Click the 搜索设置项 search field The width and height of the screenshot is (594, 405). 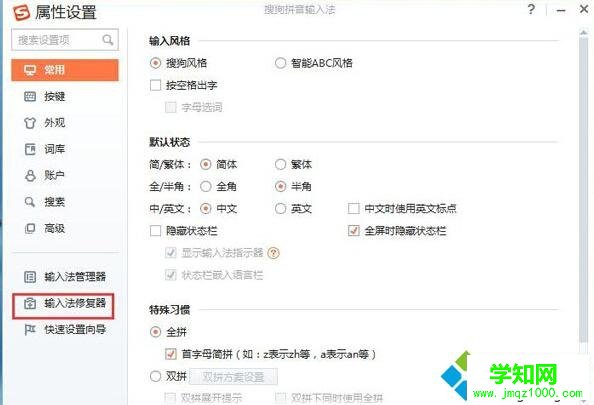pos(65,39)
